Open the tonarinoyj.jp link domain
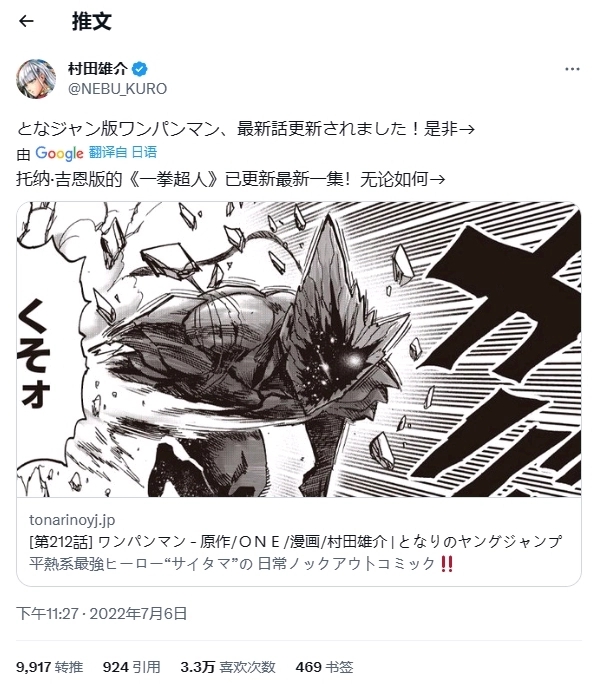Image resolution: width=598 pixels, height=684 pixels. pos(72,520)
